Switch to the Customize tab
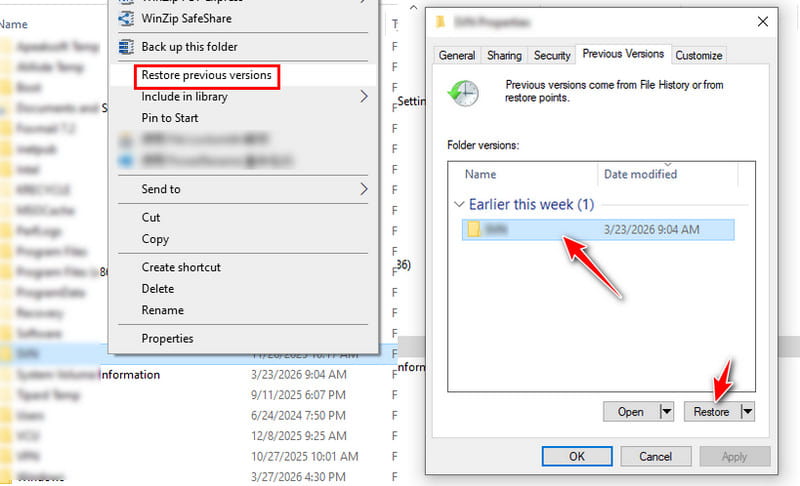This screenshot has height=486, width=800. tap(698, 55)
